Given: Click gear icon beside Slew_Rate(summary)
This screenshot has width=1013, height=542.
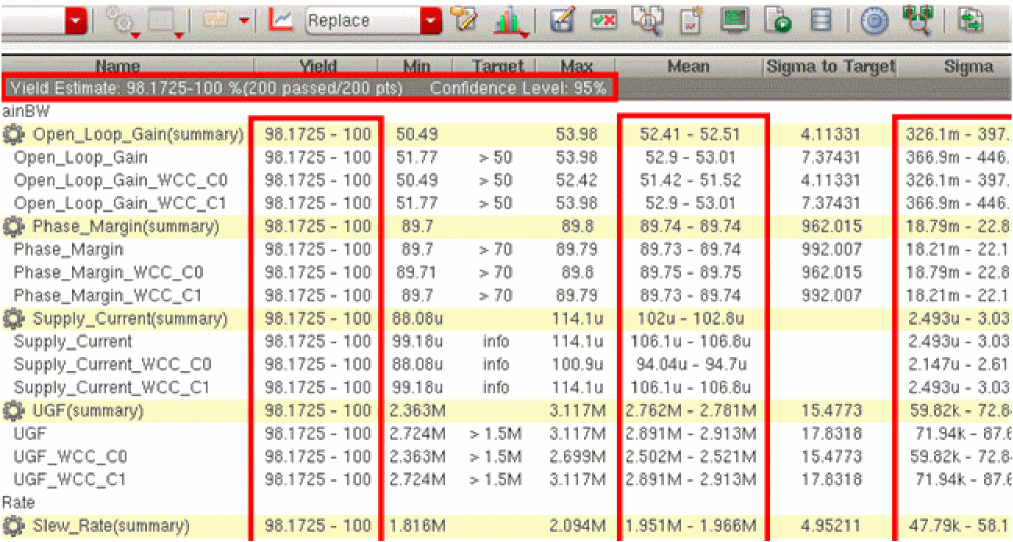Looking at the screenshot, I should coord(14,526).
